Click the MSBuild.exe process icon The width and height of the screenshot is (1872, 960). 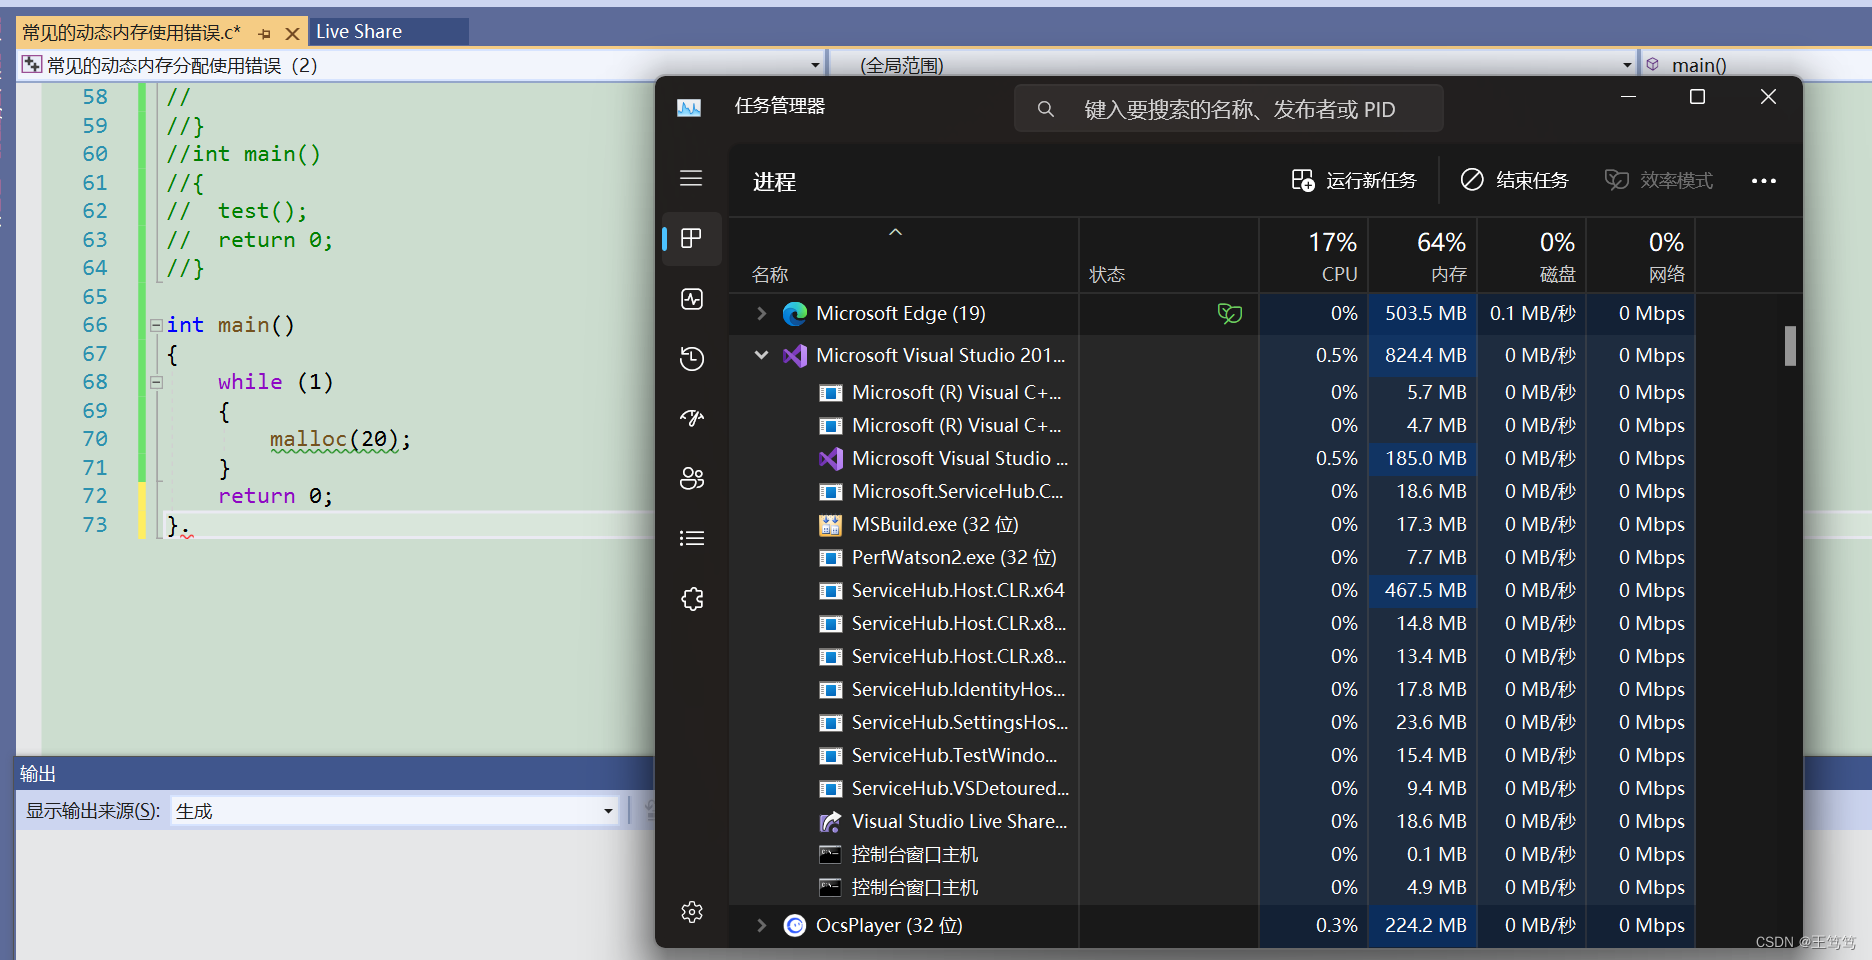830,525
